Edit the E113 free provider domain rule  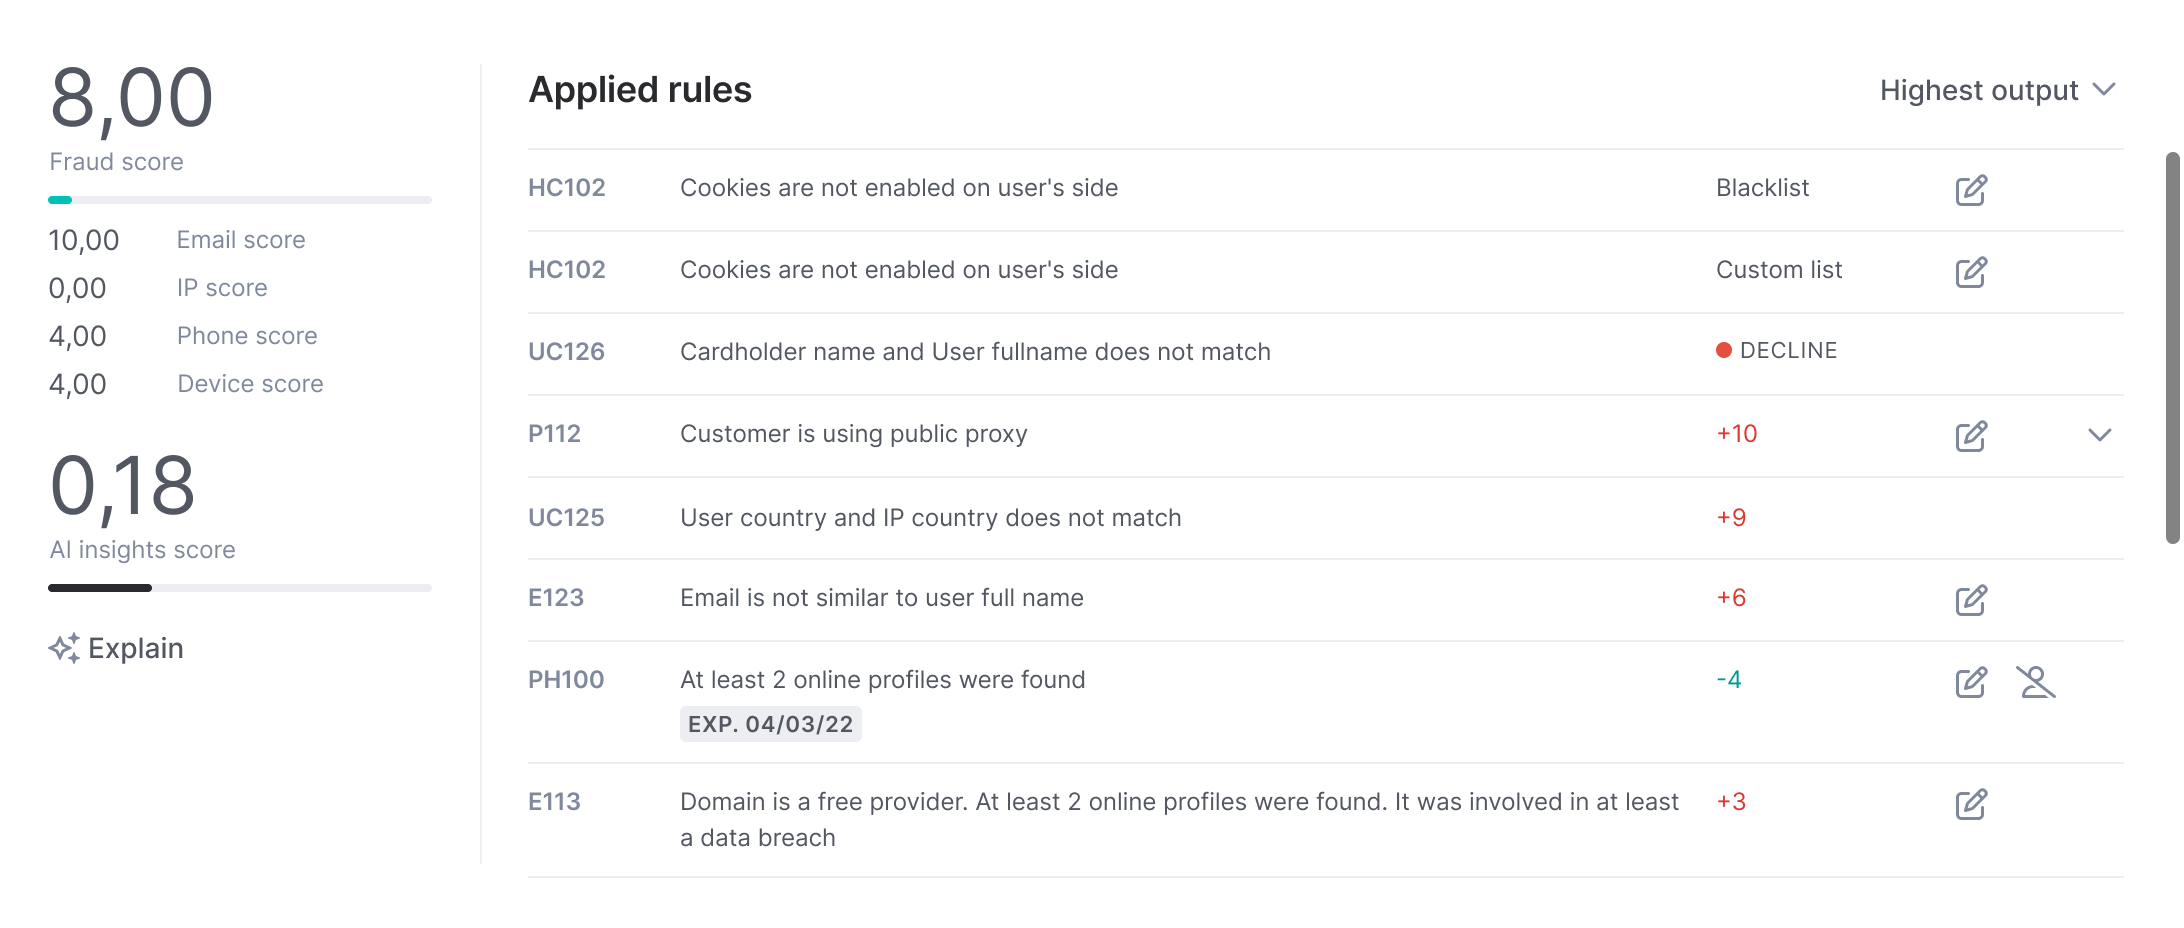point(1971,804)
